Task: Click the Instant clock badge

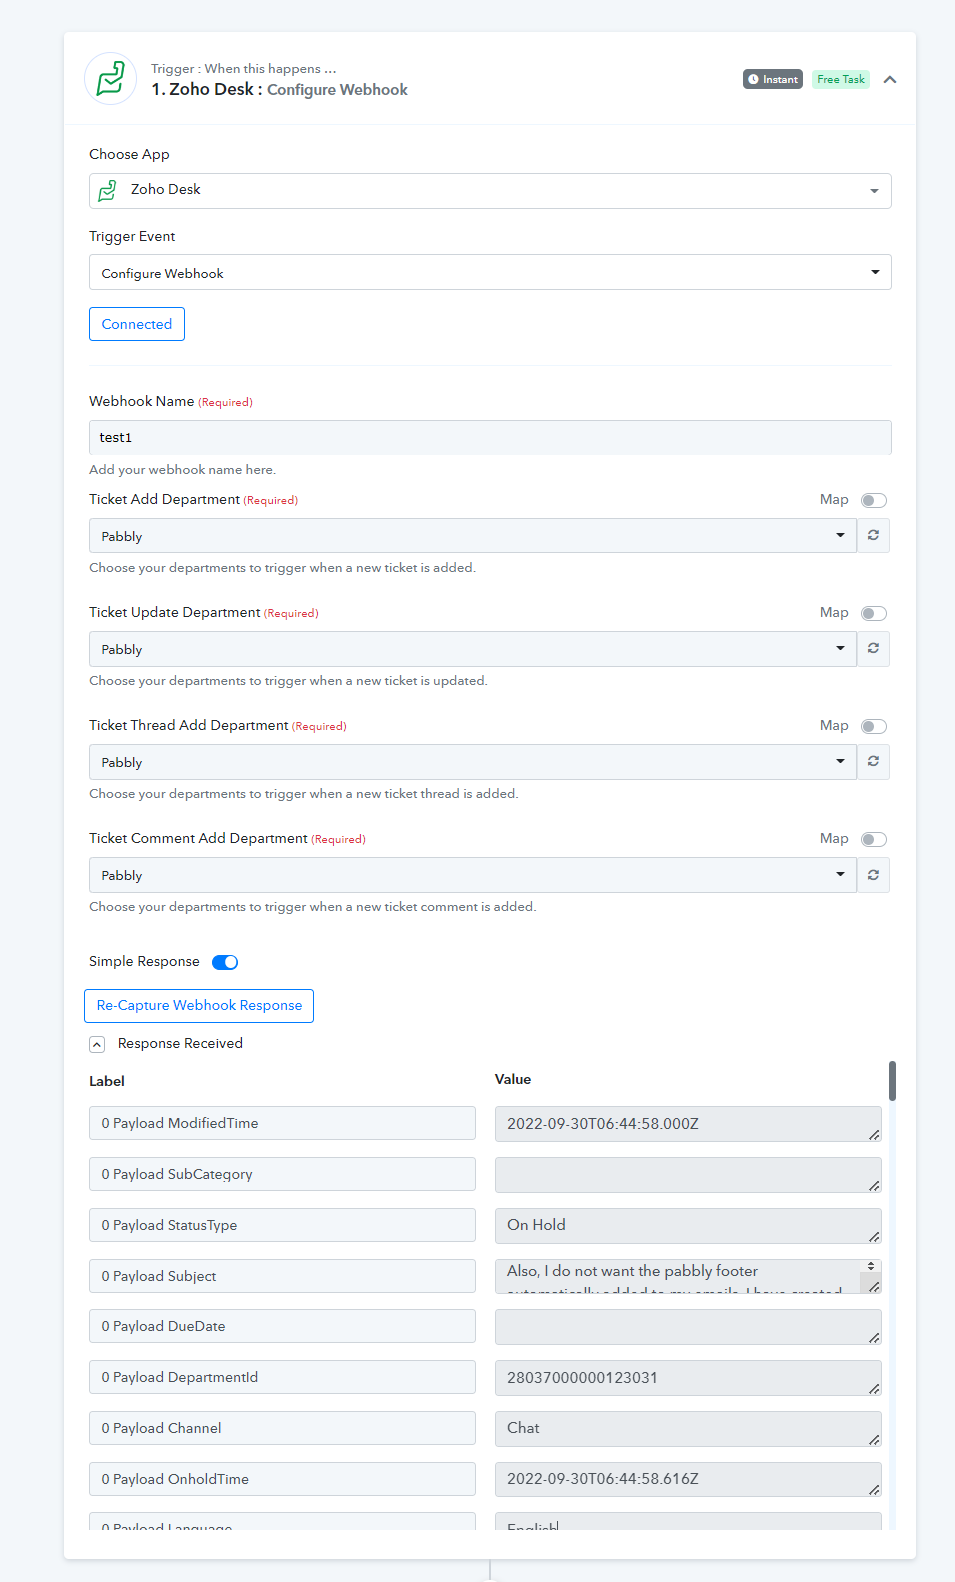Action: coord(773,79)
